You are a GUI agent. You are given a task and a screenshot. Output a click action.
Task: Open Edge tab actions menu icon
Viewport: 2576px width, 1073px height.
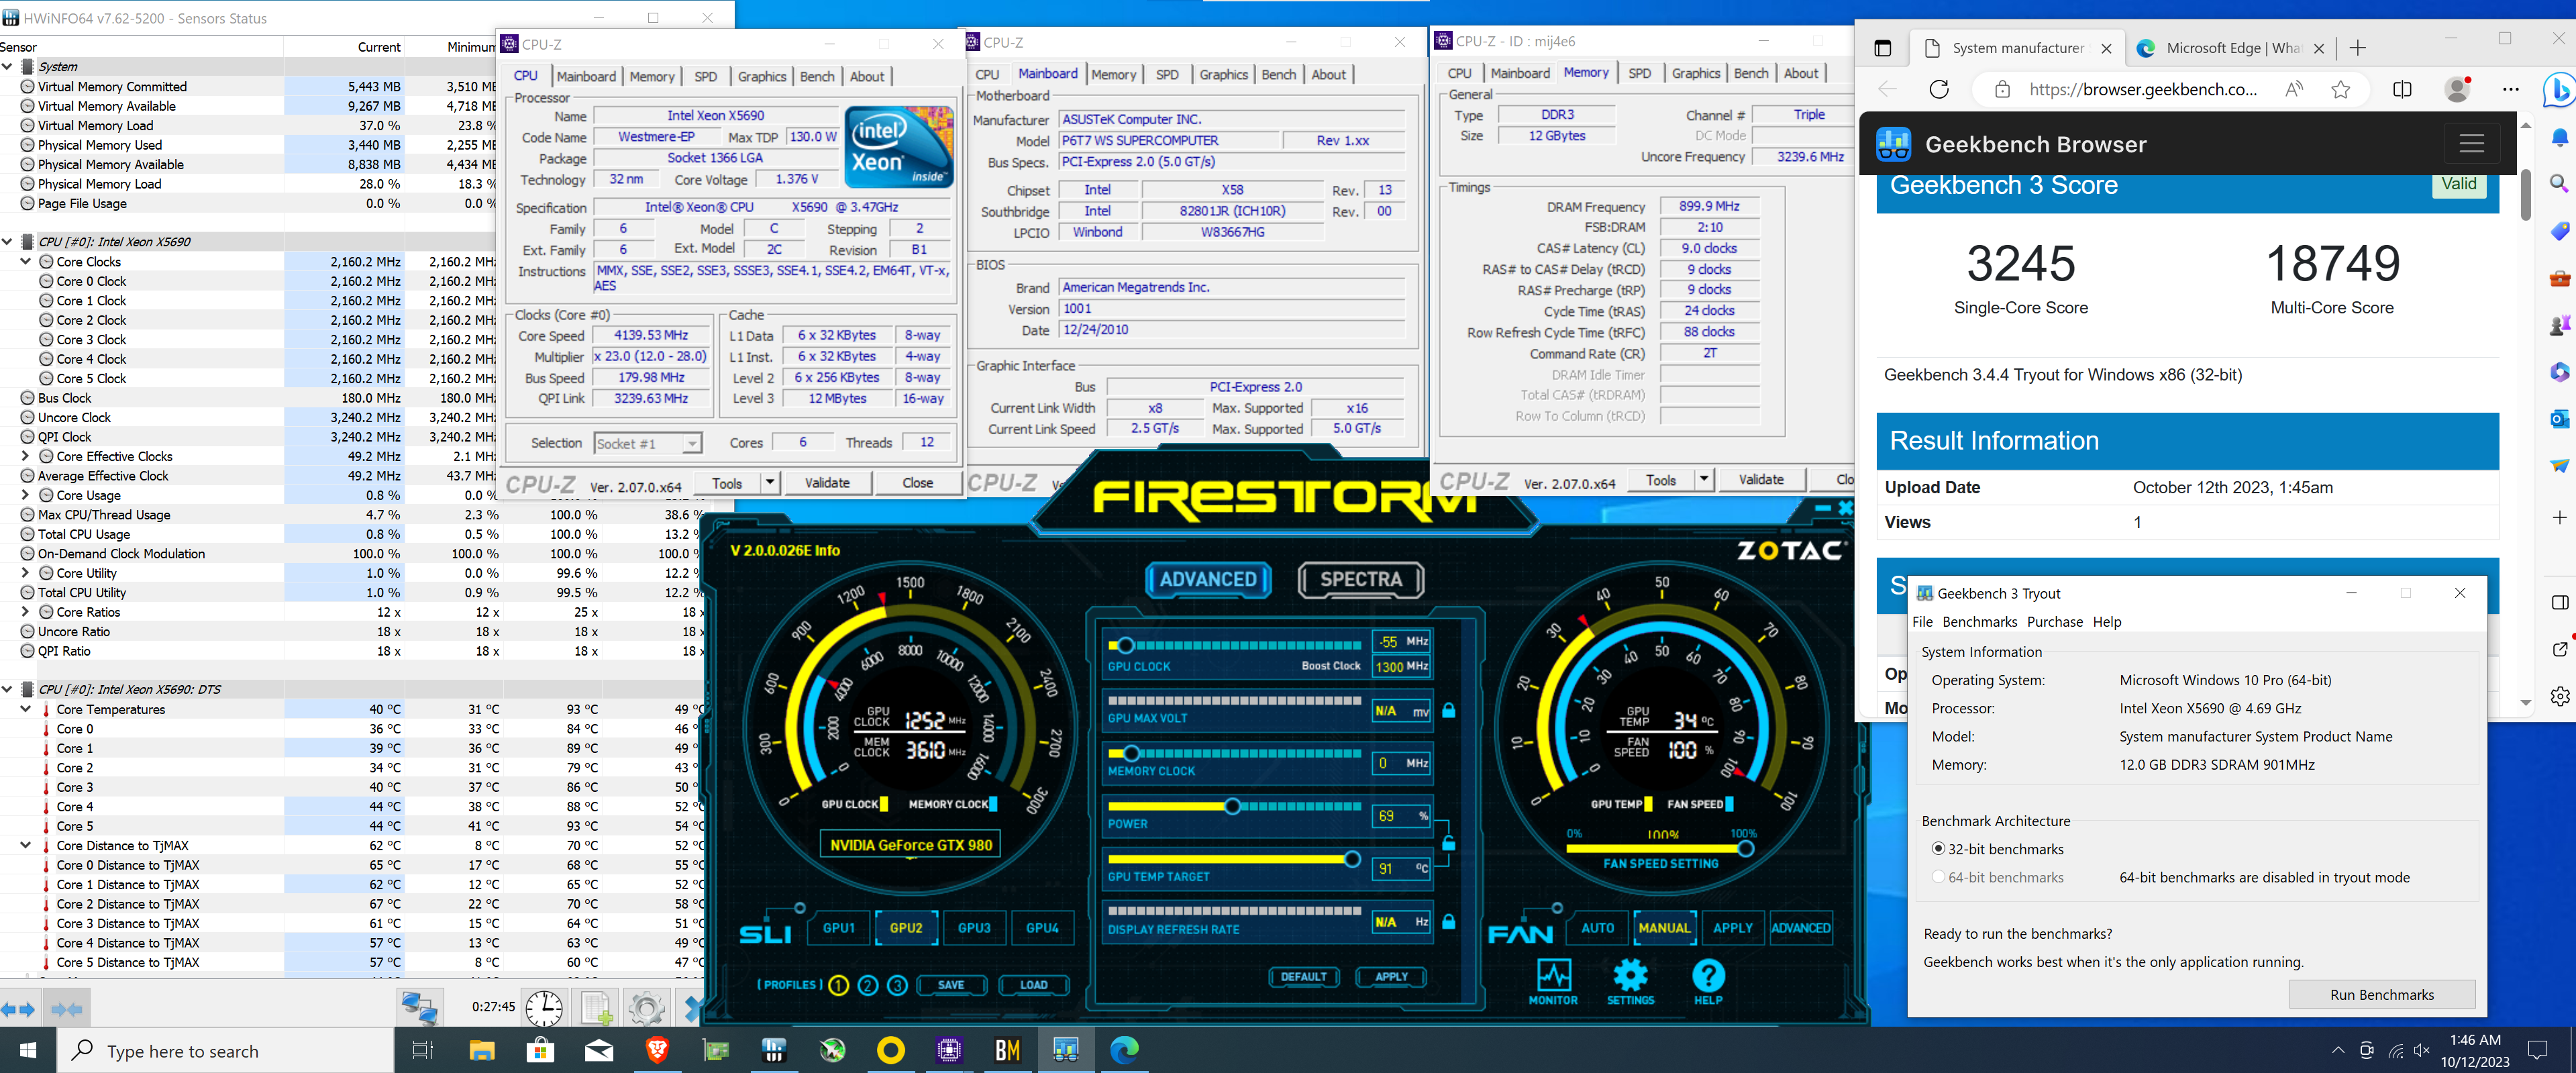[1883, 48]
